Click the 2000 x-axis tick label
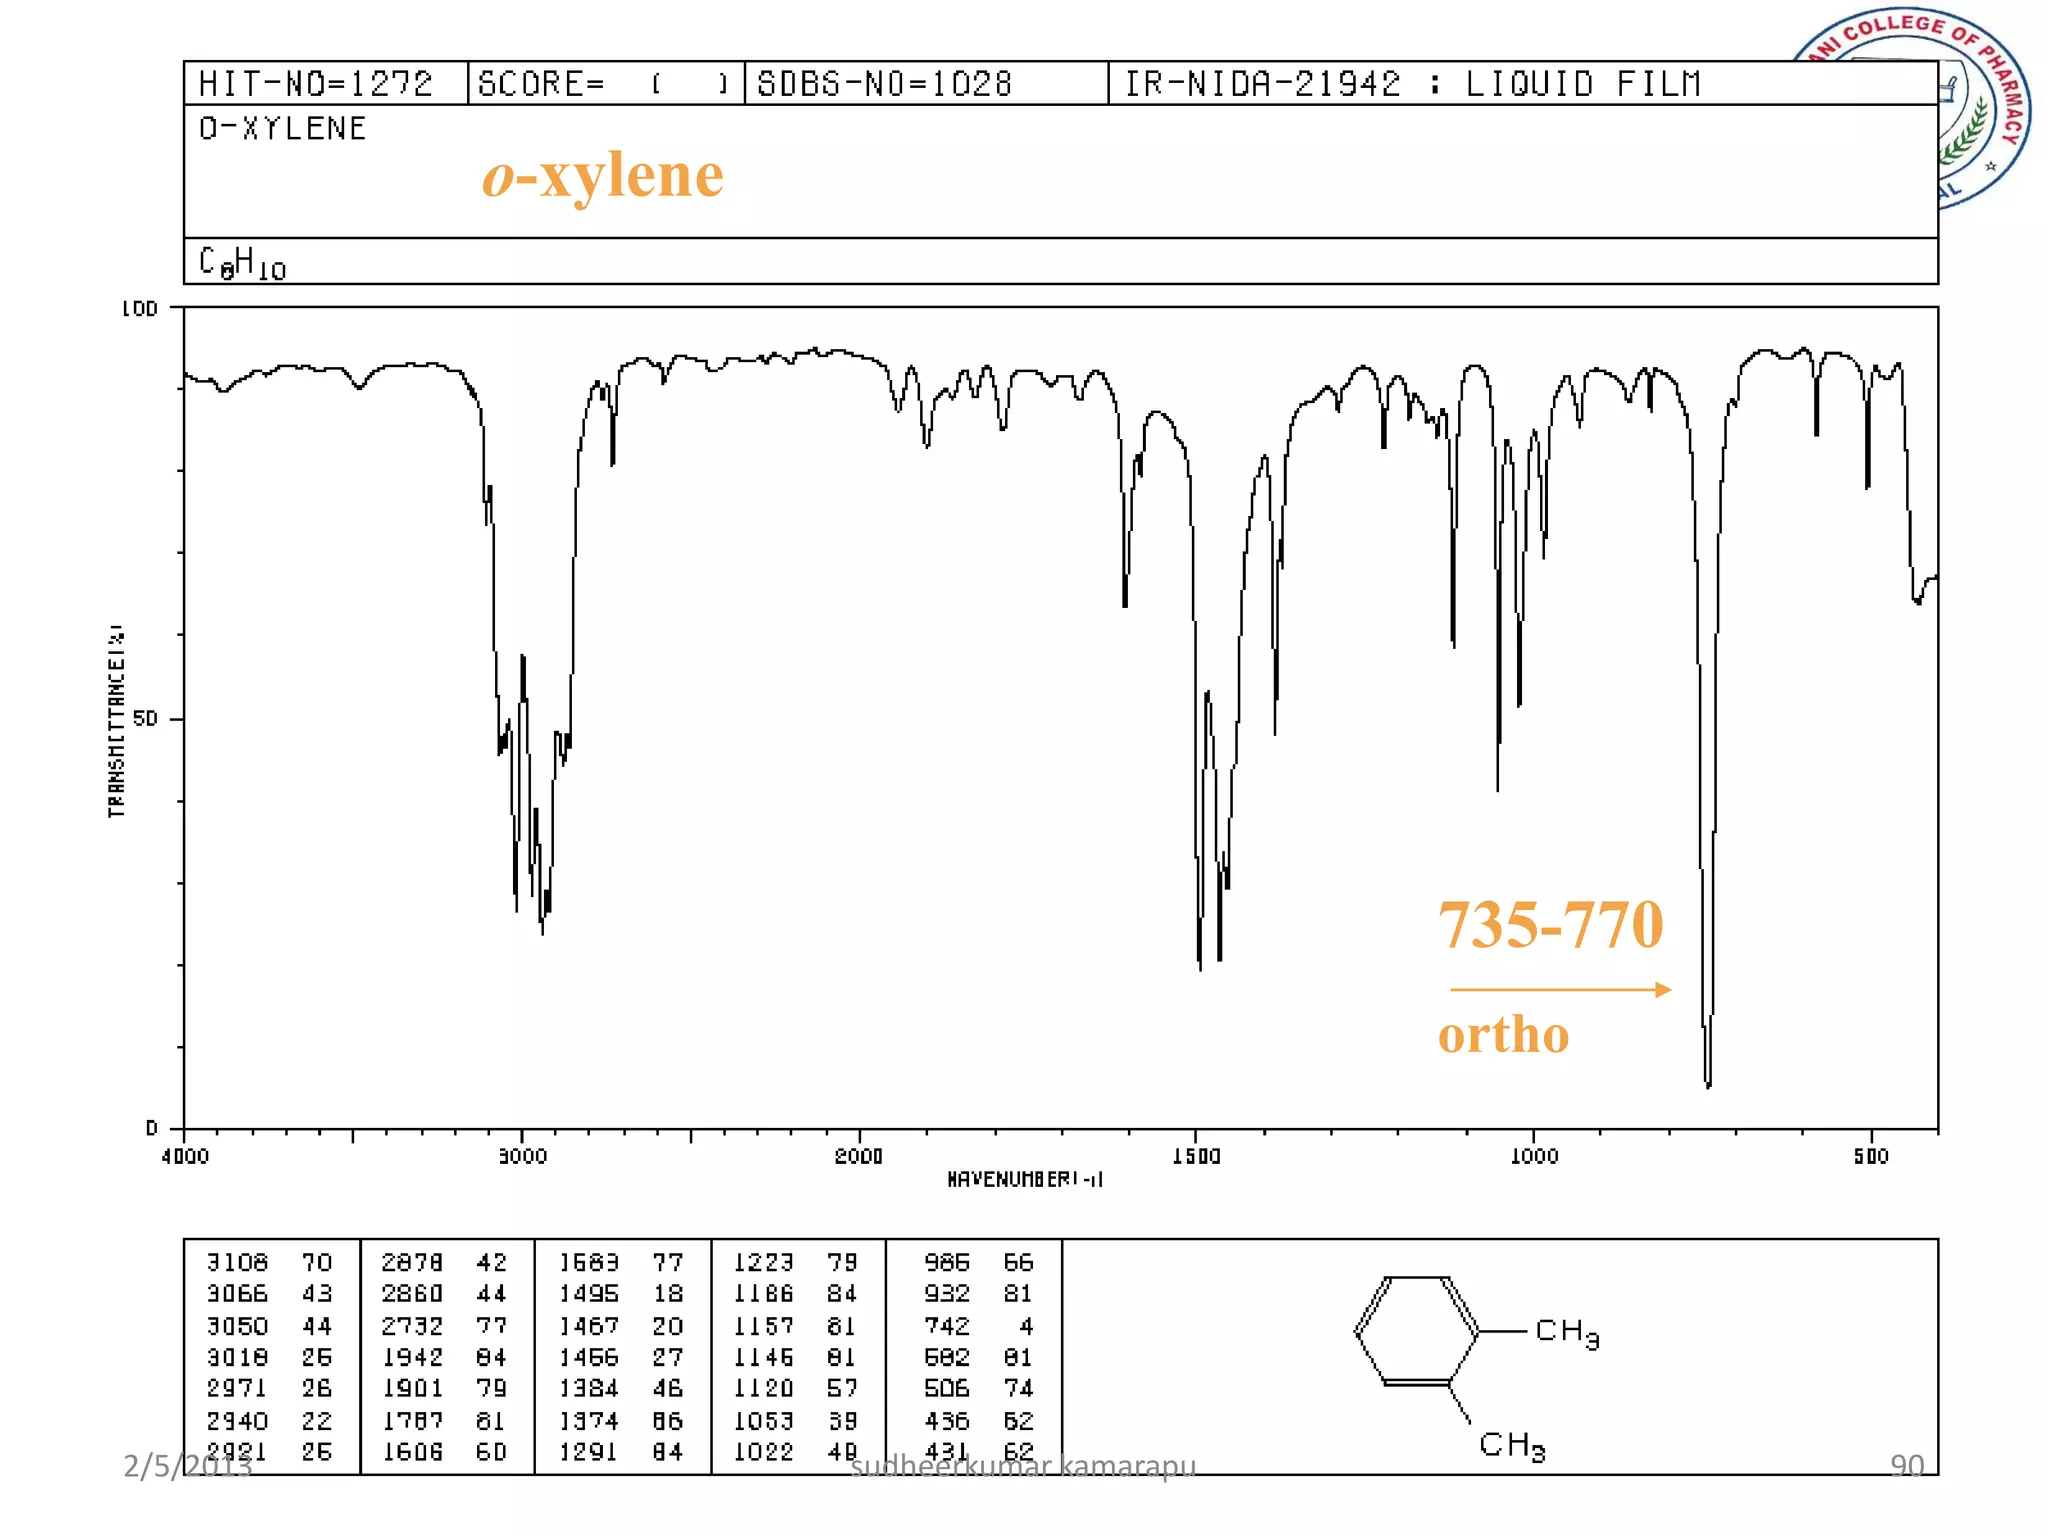Screen dimensions: 2048x1536 pos(859,1157)
